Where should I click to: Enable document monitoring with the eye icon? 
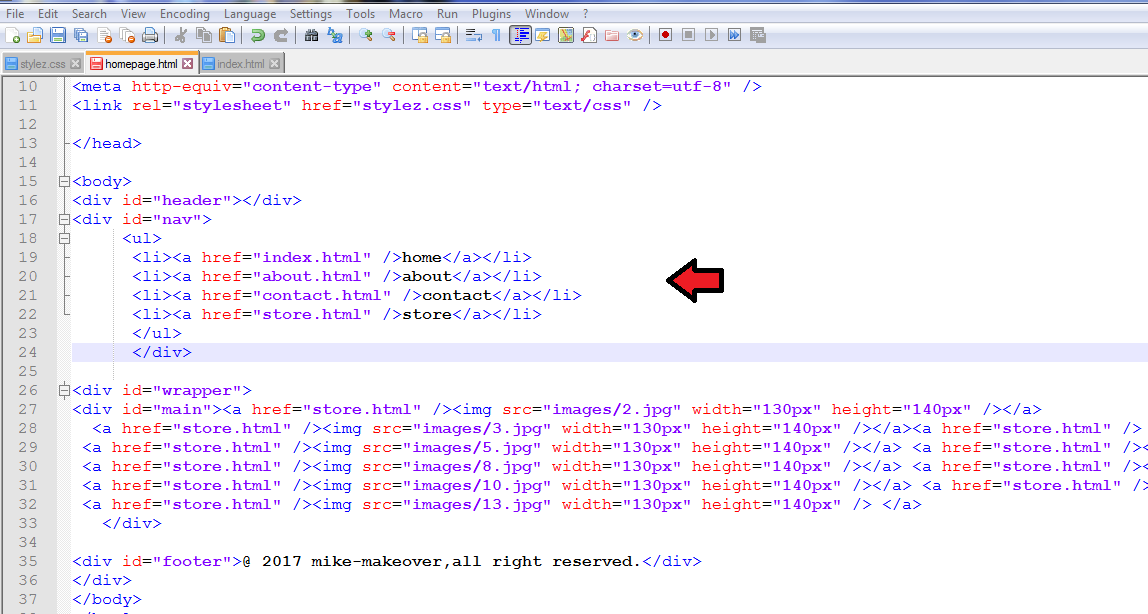tap(635, 35)
